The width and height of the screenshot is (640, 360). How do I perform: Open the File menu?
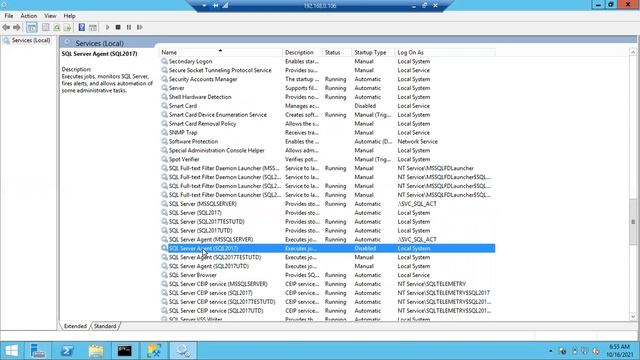[9, 16]
